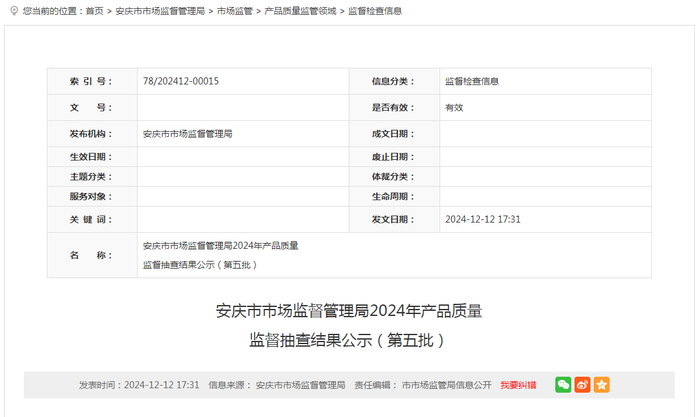700x417 pixels.
Task: Click the 服务对象 label cell
Action: pos(92,196)
